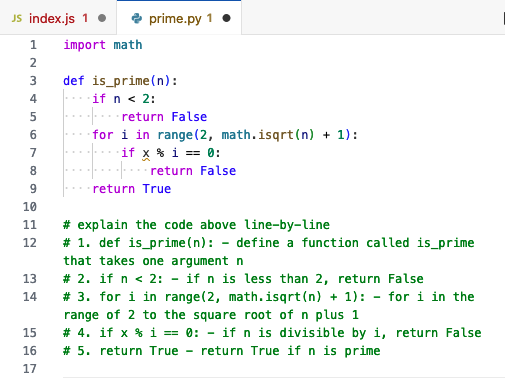This screenshot has width=505, height=378.
Task: Click the 'is_prime' function name on line 3
Action: (x=121, y=81)
